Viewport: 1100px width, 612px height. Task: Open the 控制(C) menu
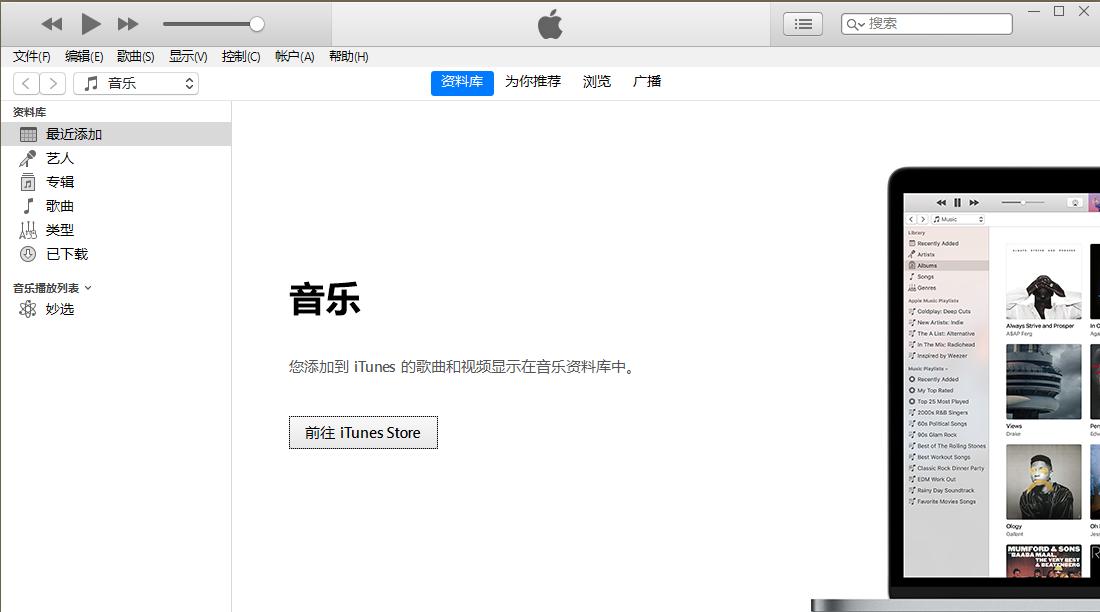[x=241, y=56]
